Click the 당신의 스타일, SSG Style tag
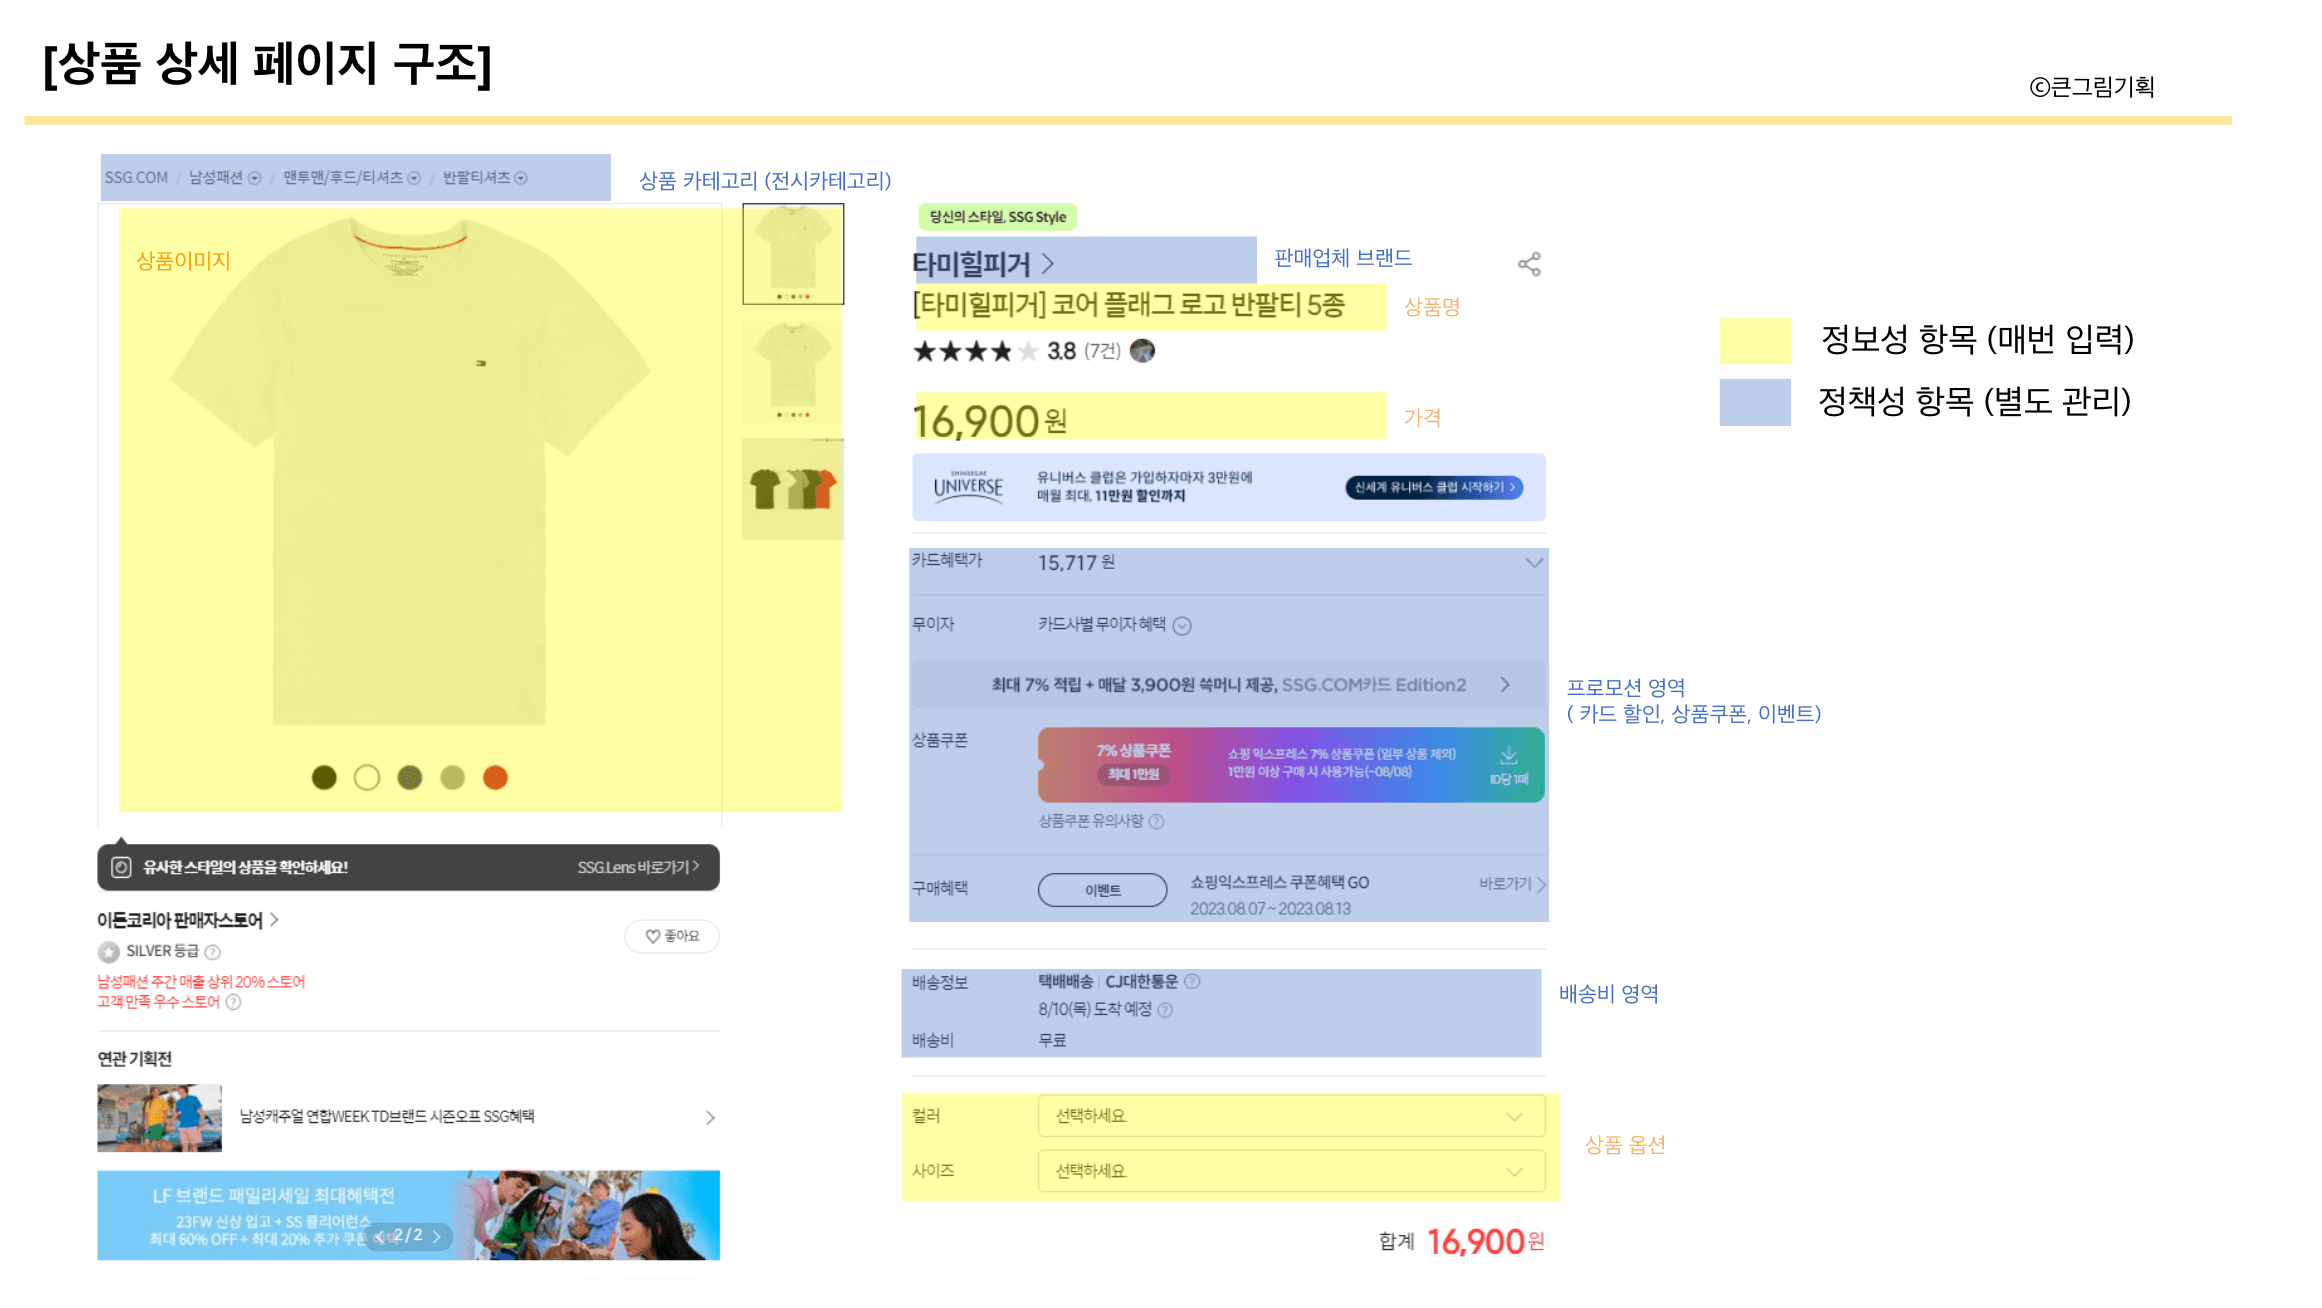This screenshot has height=1308, width=2322. pyautogui.click(x=998, y=217)
